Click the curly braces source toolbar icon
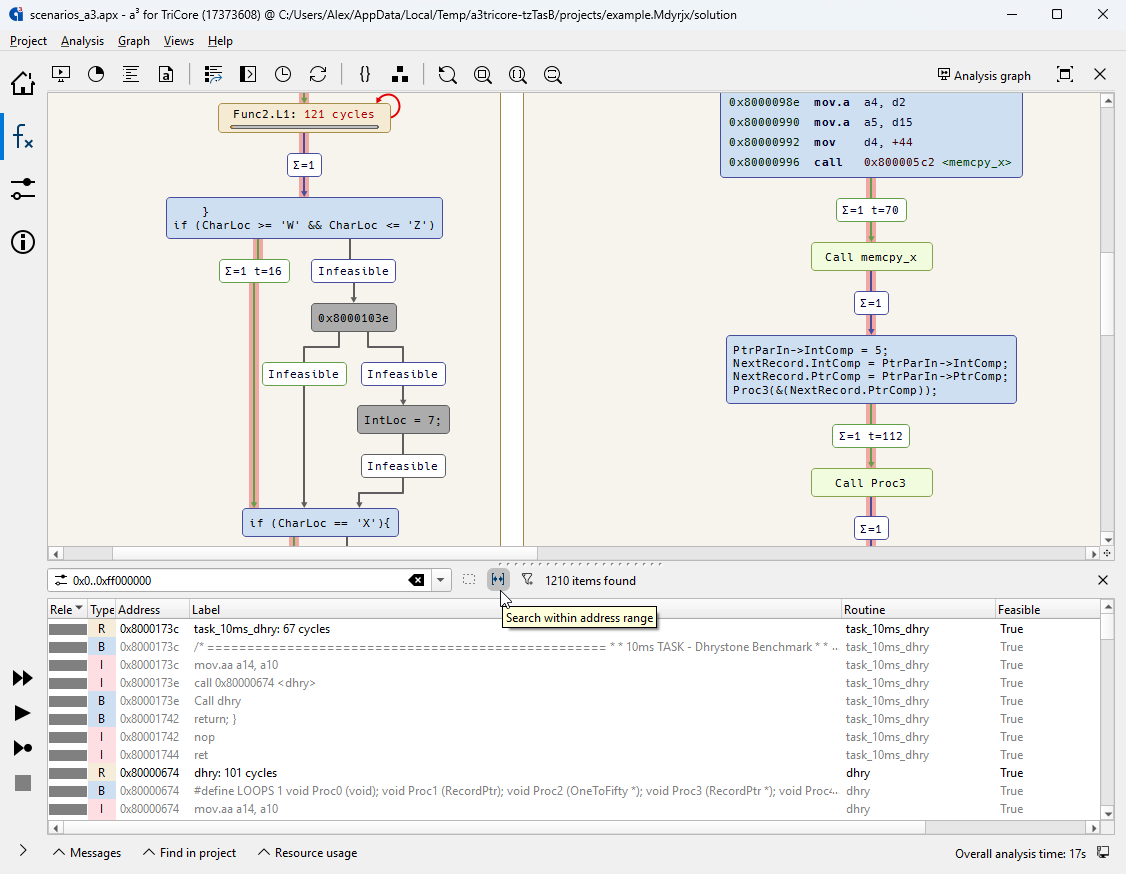The image size is (1126, 874). (x=365, y=74)
